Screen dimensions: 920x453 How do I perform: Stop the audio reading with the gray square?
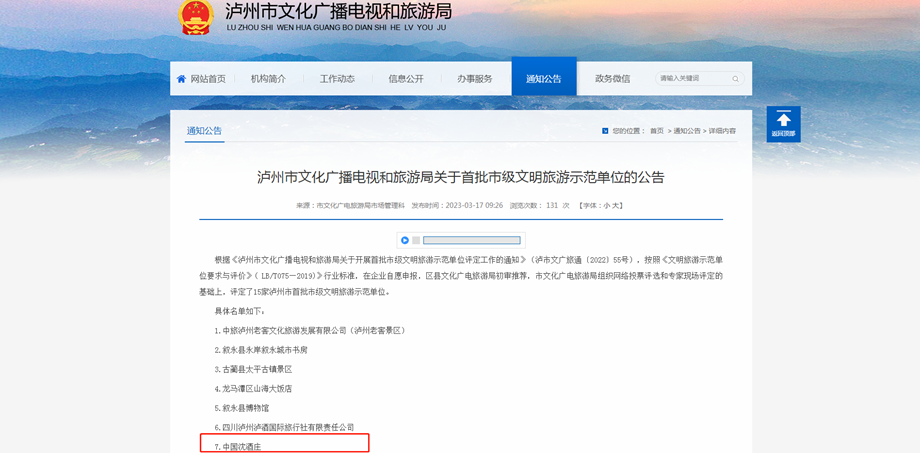[x=416, y=240]
